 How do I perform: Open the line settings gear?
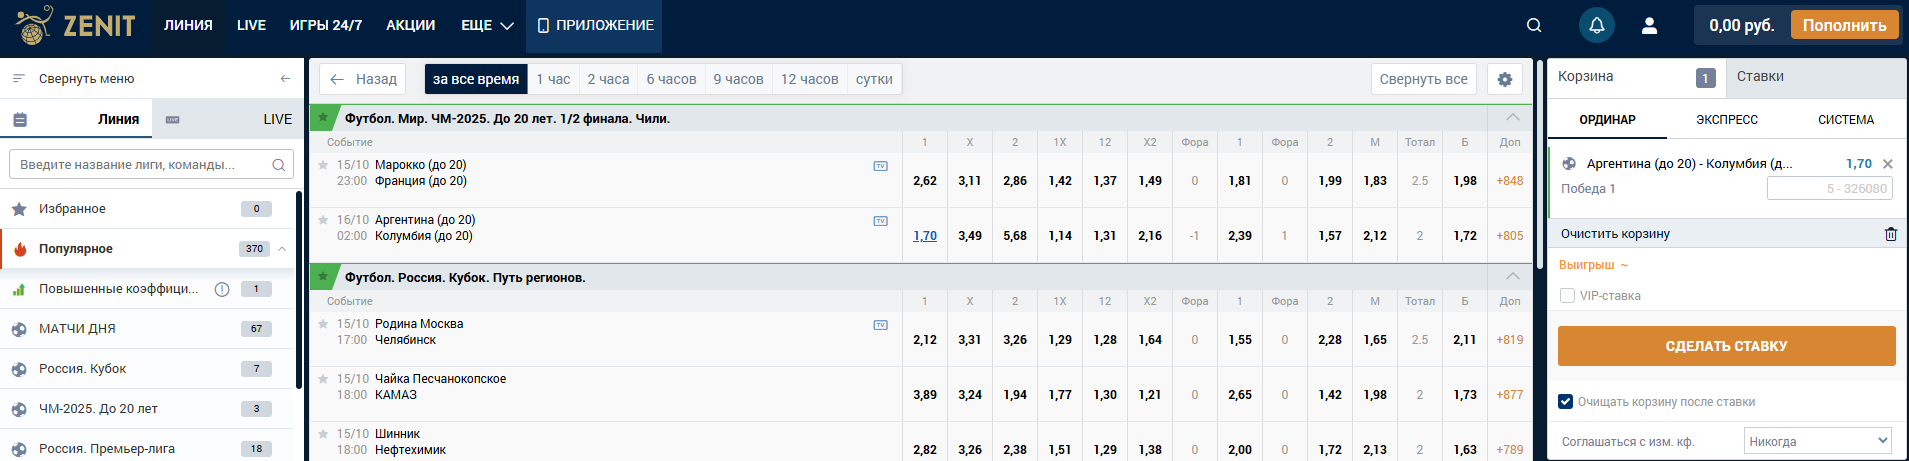click(x=1505, y=79)
